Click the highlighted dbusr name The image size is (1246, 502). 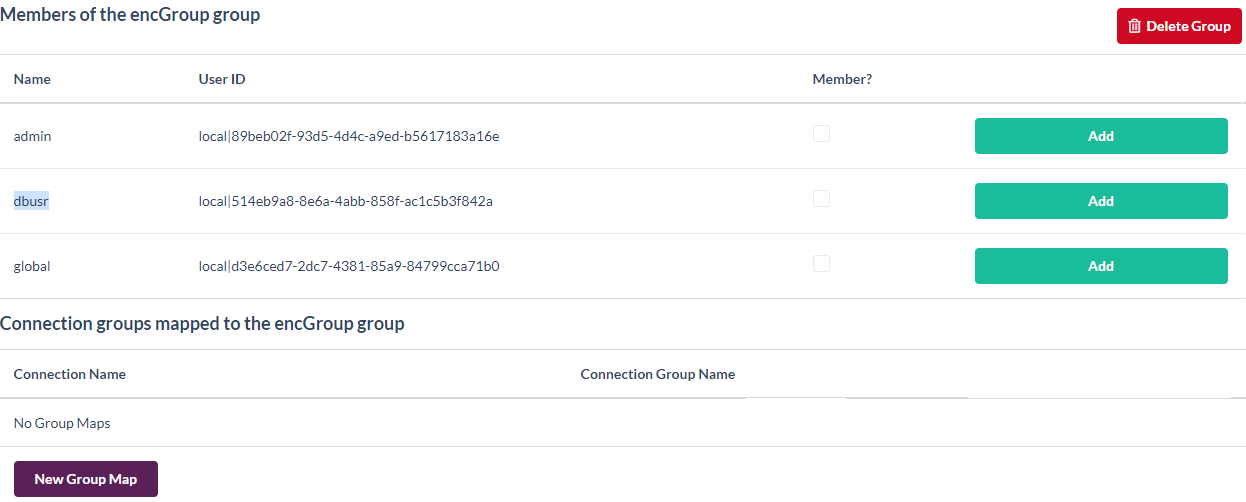[31, 201]
